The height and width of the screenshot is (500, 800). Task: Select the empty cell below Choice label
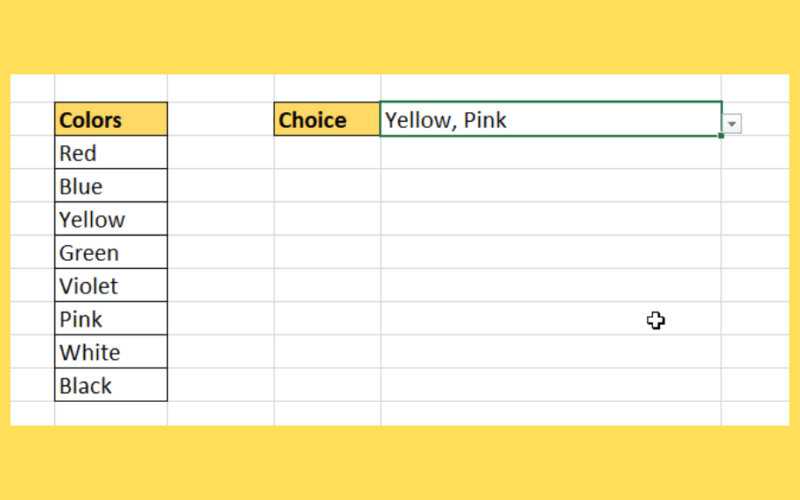[327, 152]
